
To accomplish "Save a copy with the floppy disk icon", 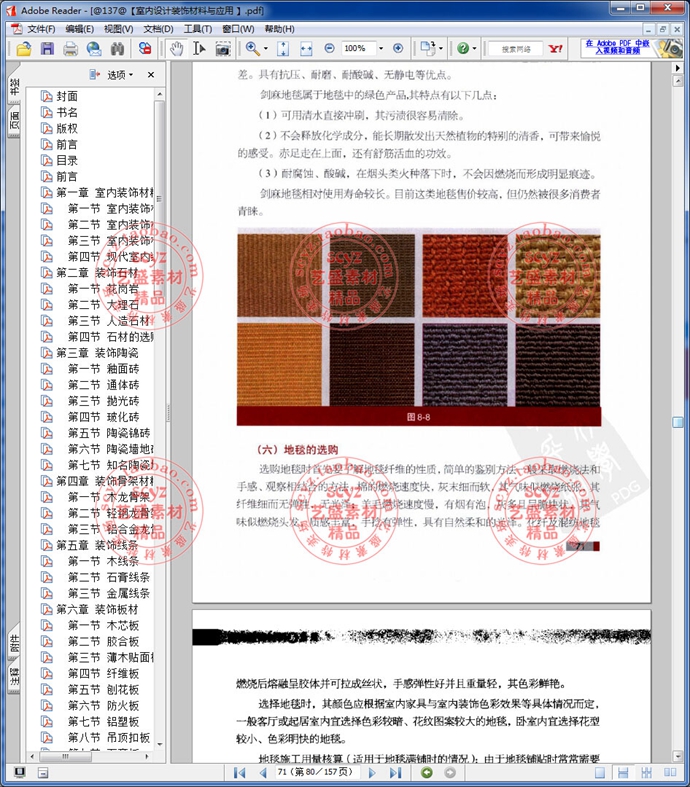I will pos(47,49).
